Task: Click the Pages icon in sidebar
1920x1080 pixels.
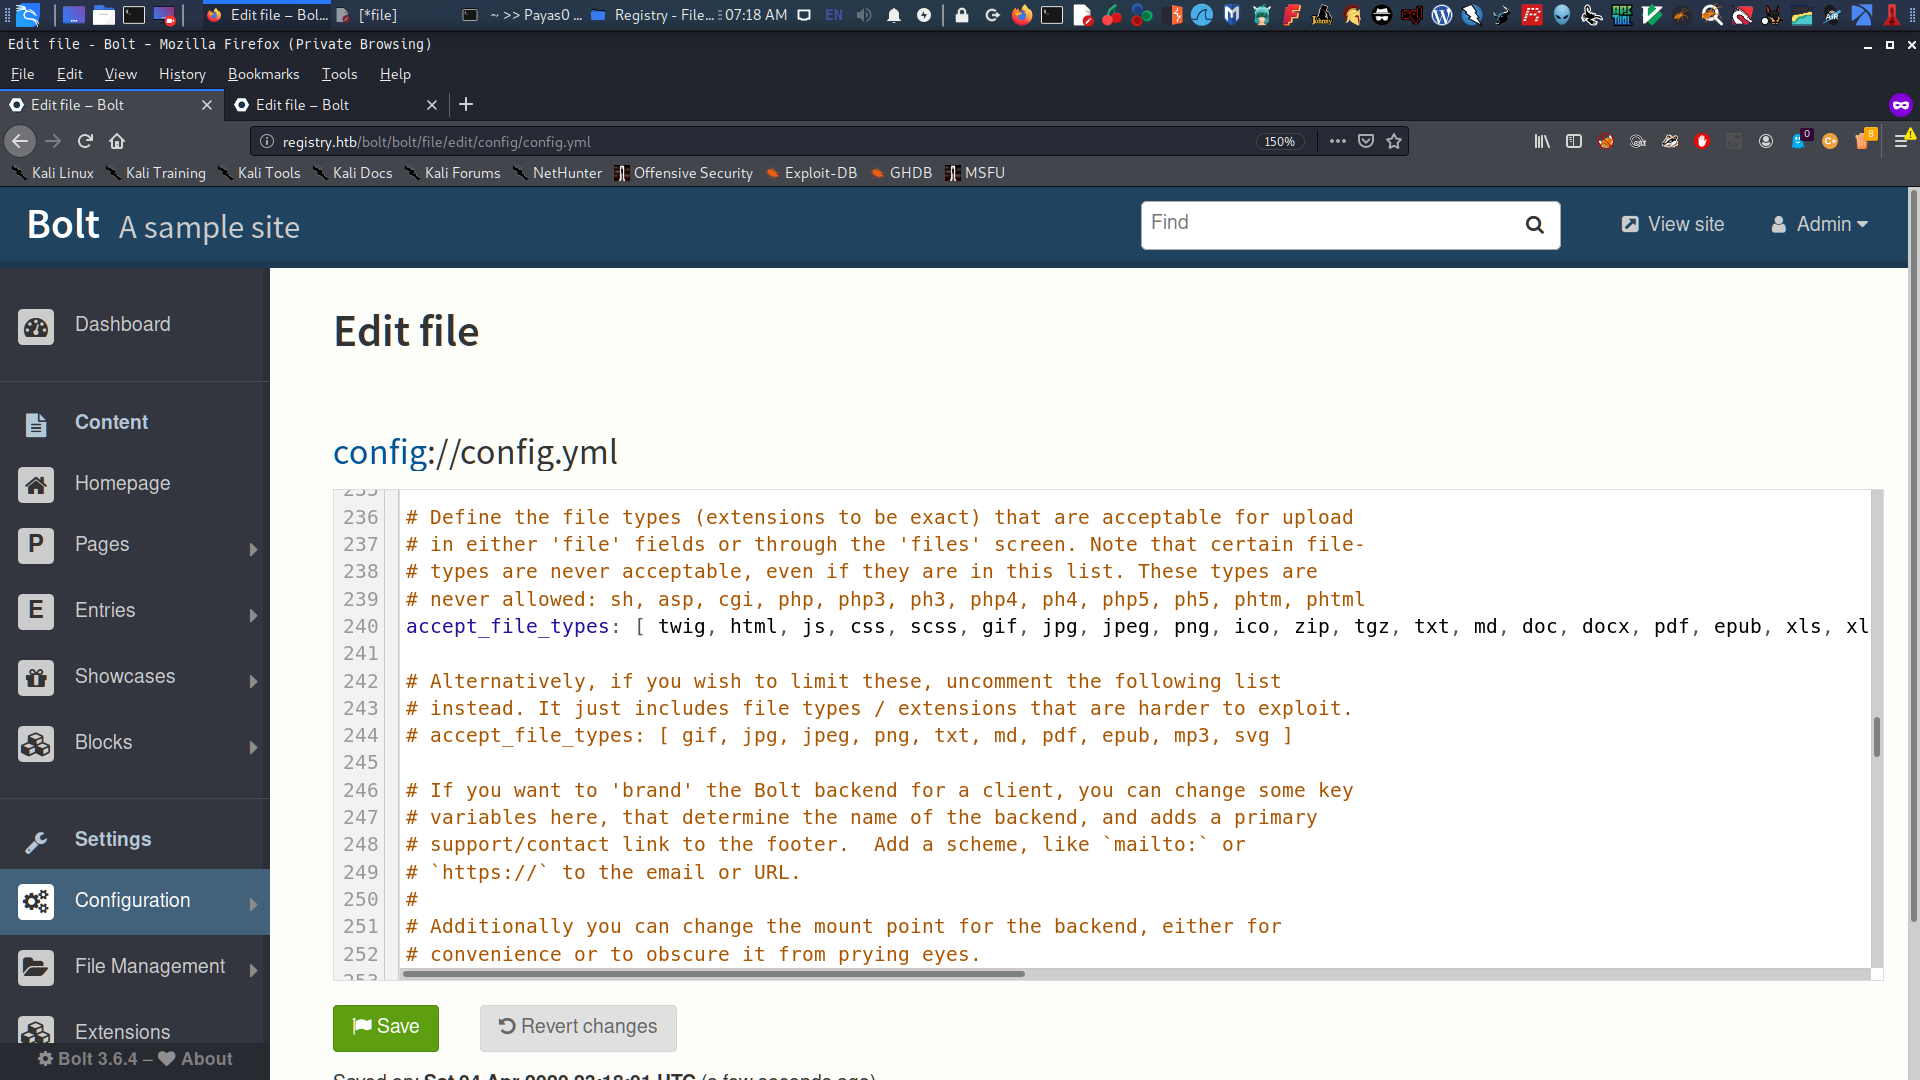Action: click(x=36, y=543)
